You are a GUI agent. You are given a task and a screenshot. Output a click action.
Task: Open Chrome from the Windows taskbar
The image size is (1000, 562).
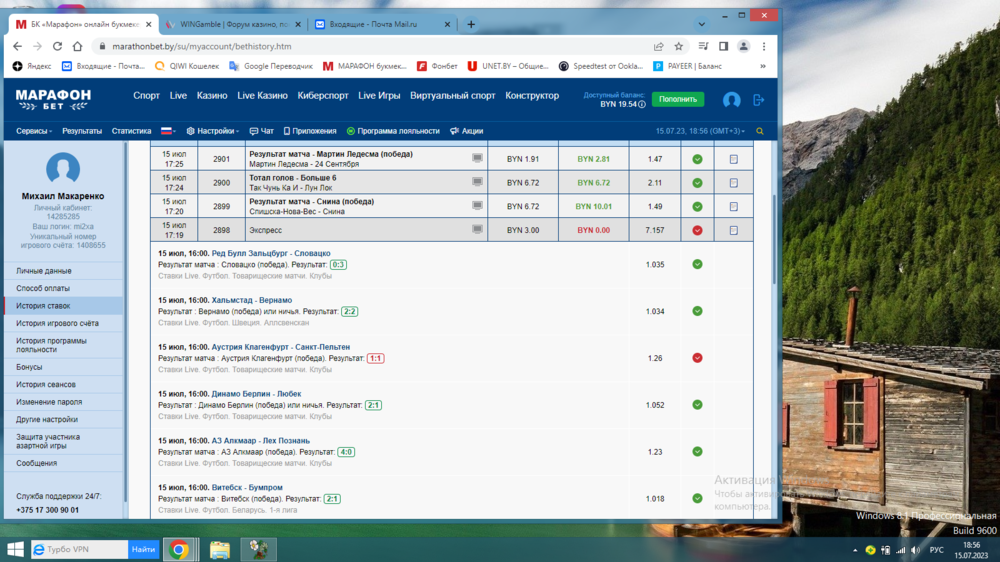point(179,549)
